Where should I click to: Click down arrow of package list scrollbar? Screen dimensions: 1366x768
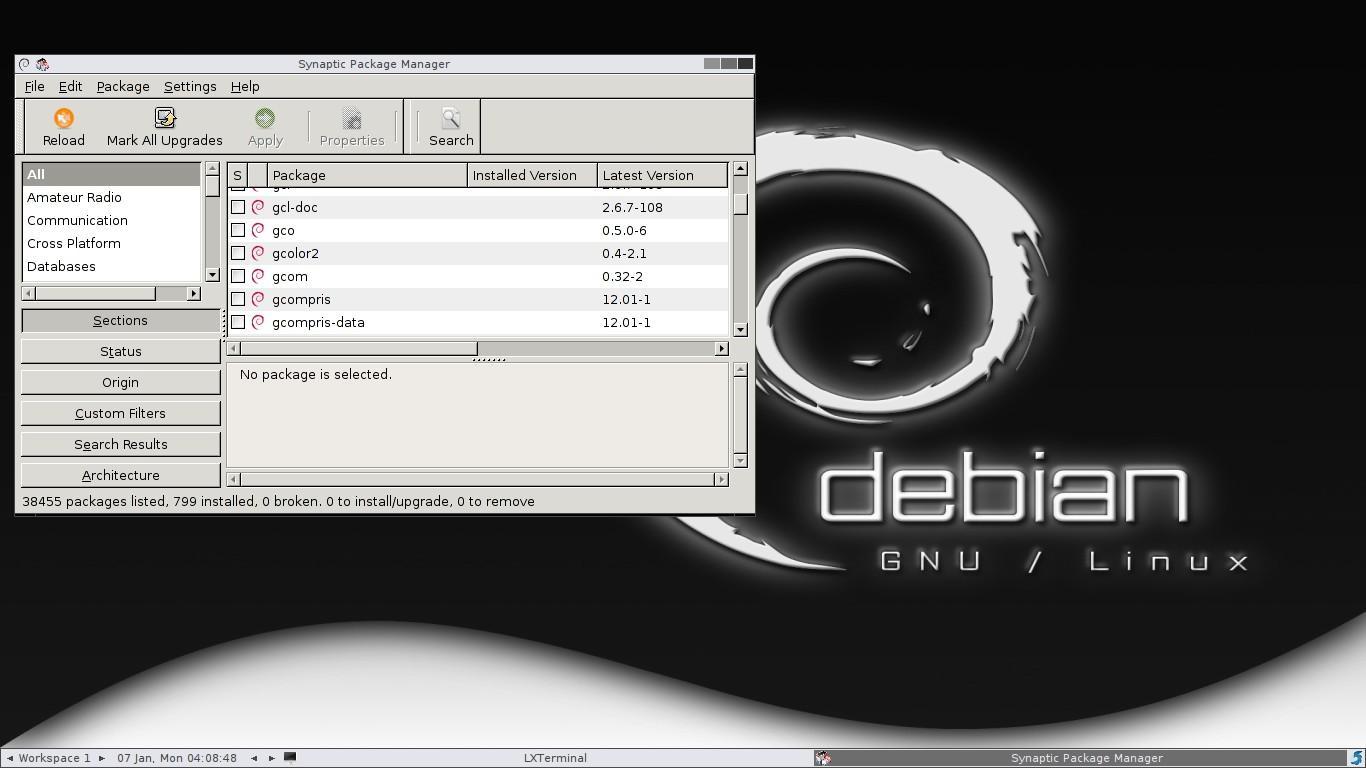[740, 329]
